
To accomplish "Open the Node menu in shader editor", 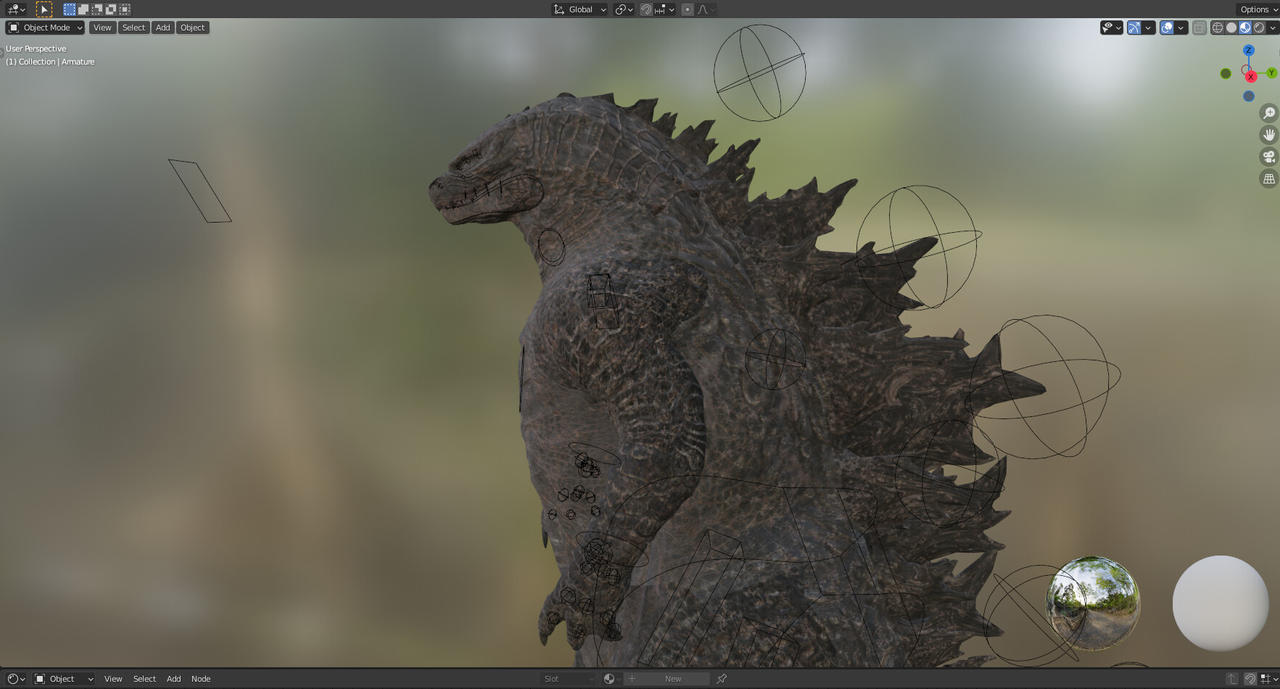I will [x=201, y=678].
